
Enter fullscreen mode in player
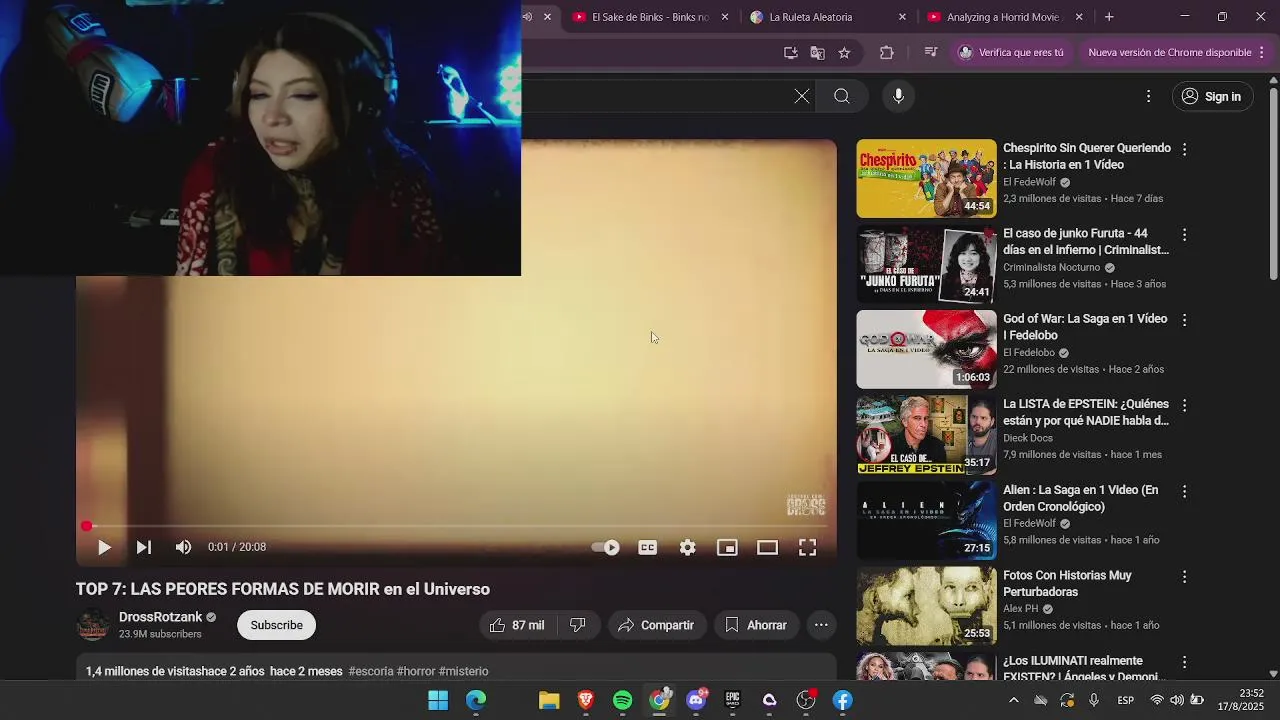click(x=807, y=547)
